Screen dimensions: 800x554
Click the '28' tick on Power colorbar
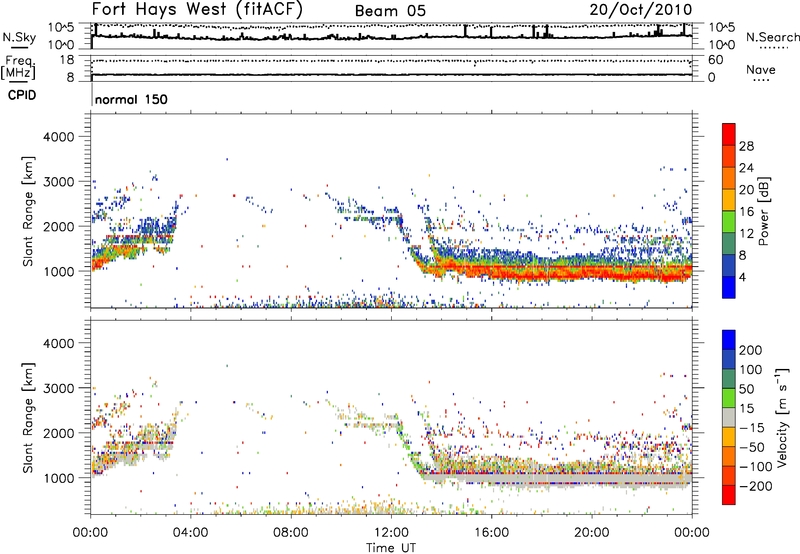pyautogui.click(x=746, y=146)
